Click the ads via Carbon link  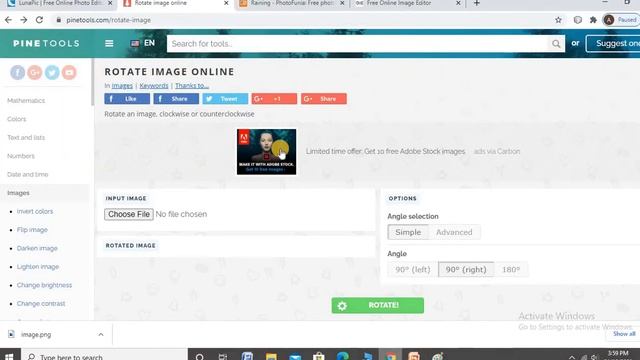[x=497, y=151]
